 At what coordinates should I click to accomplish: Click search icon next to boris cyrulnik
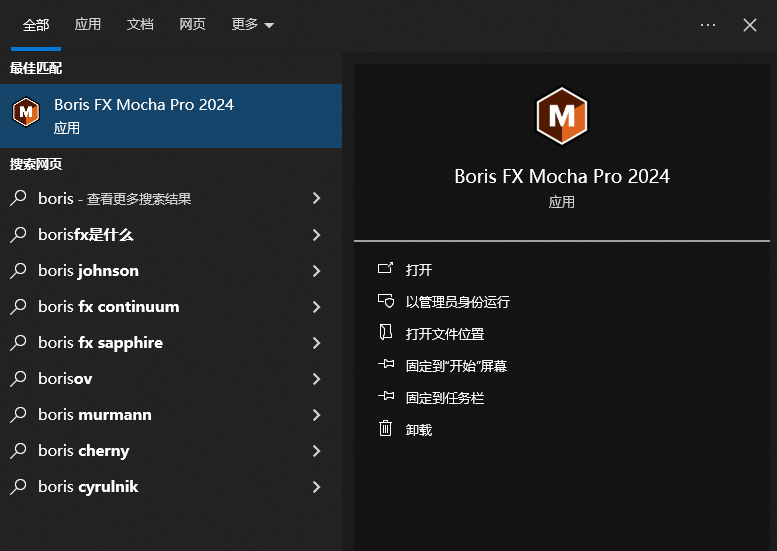point(18,487)
